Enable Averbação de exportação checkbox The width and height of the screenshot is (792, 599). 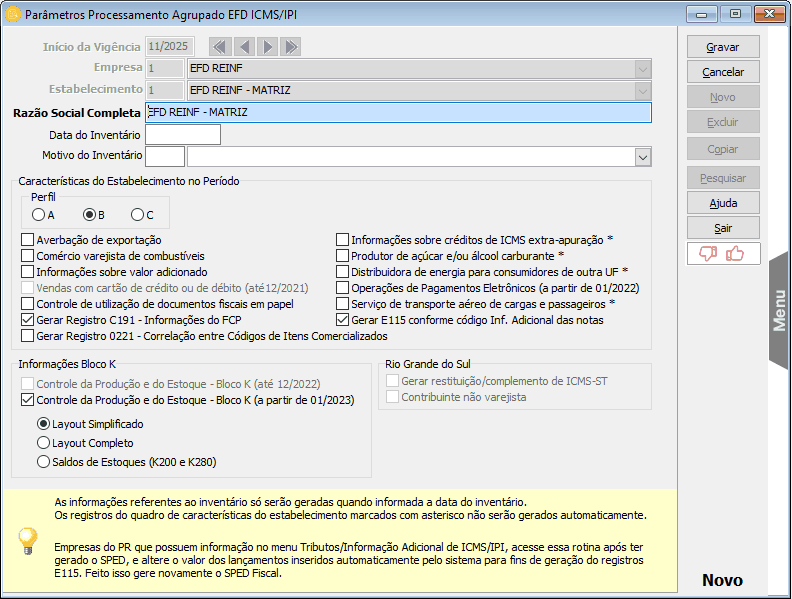[27, 240]
